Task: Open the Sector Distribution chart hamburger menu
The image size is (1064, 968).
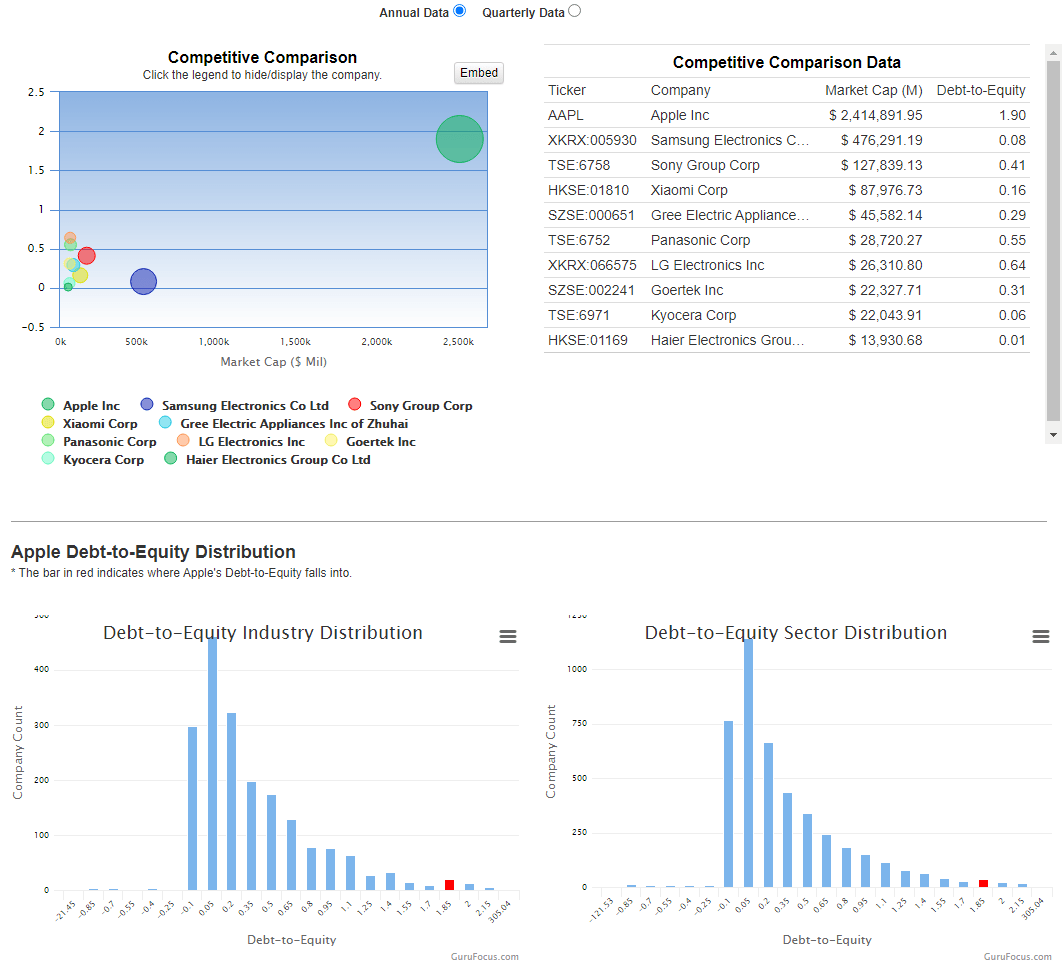Action: coord(1041,637)
